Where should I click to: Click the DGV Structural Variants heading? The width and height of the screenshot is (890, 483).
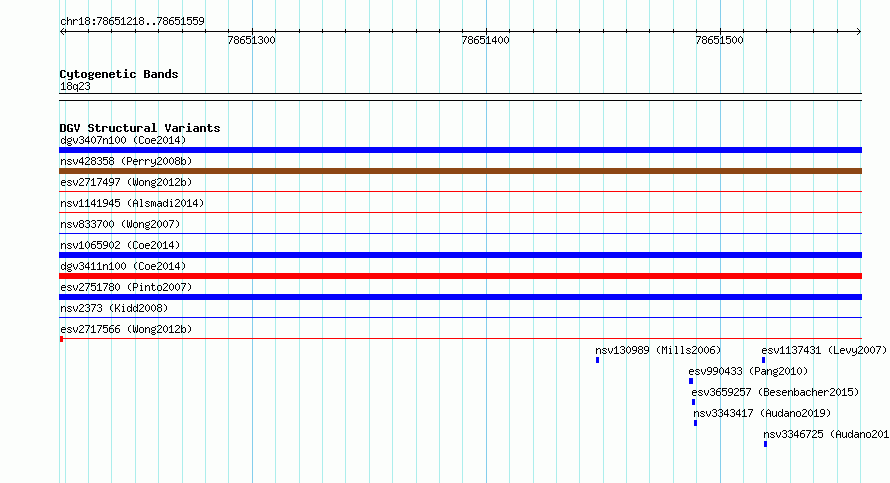pyautogui.click(x=140, y=128)
